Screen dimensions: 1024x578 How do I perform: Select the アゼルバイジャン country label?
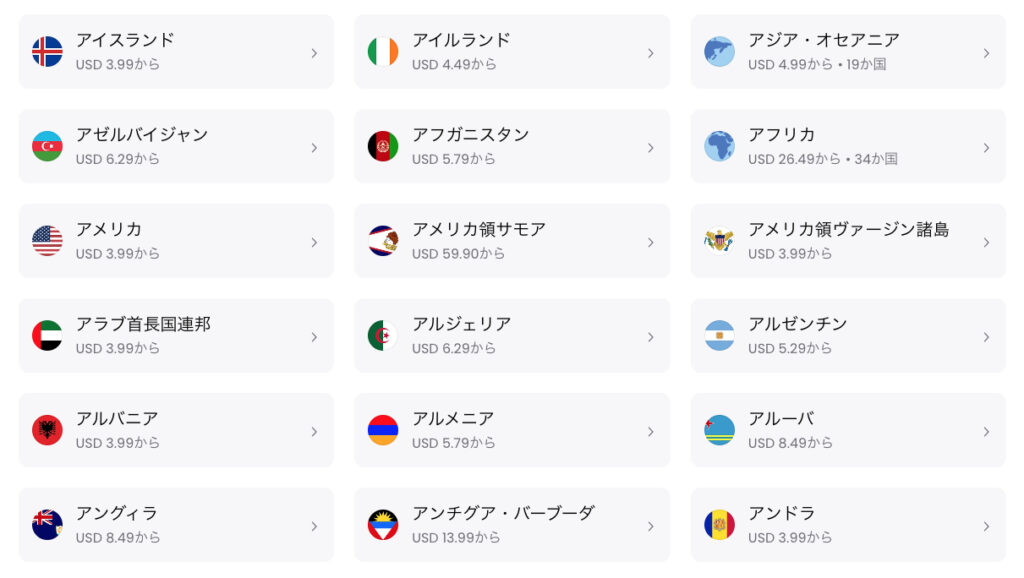142,135
